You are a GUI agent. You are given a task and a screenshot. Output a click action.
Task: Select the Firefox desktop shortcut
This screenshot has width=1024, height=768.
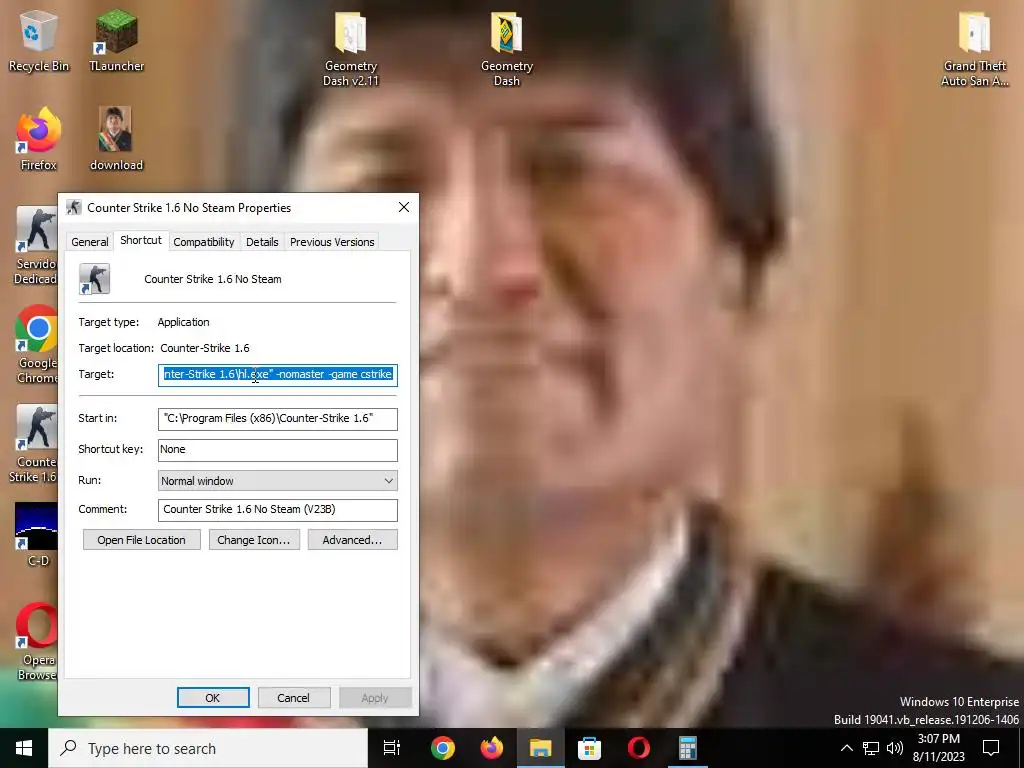39,138
